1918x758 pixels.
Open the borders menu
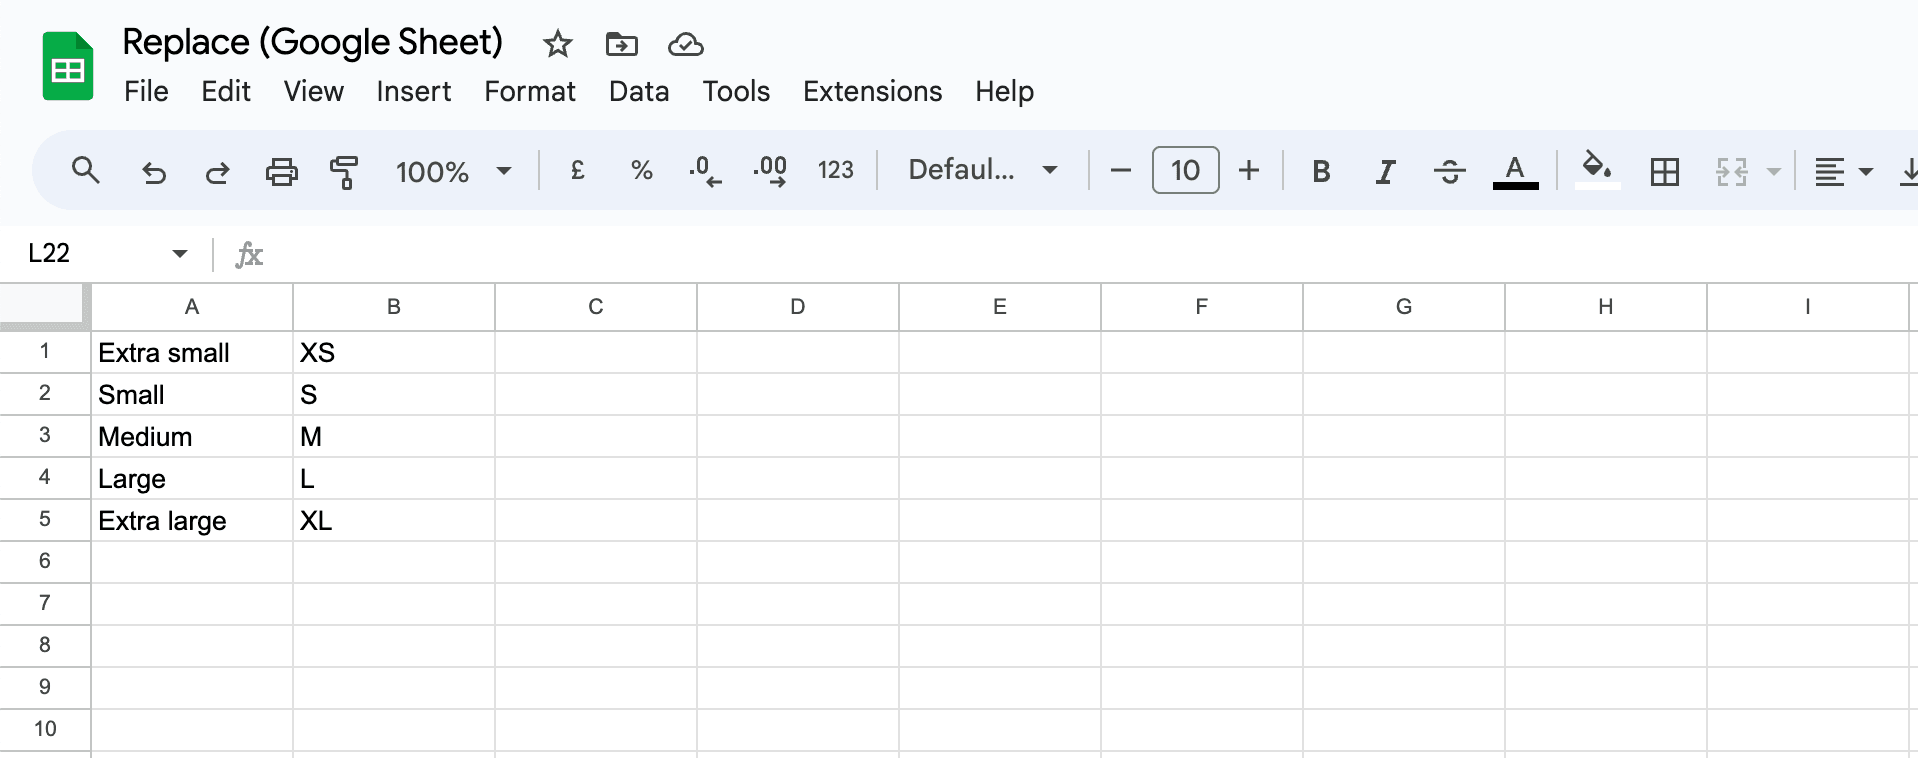tap(1665, 171)
